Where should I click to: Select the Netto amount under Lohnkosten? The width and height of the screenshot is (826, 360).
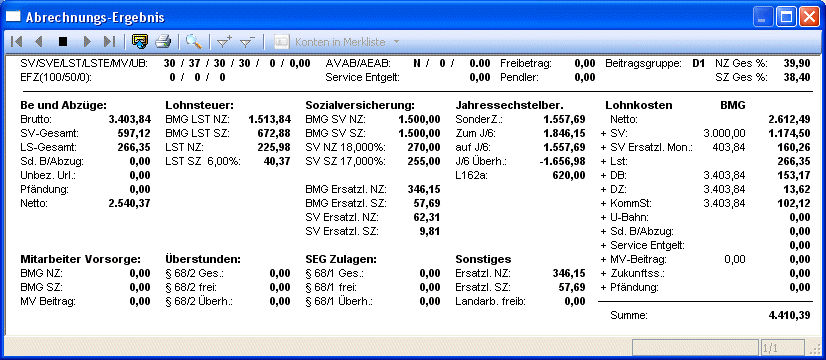coord(789,120)
